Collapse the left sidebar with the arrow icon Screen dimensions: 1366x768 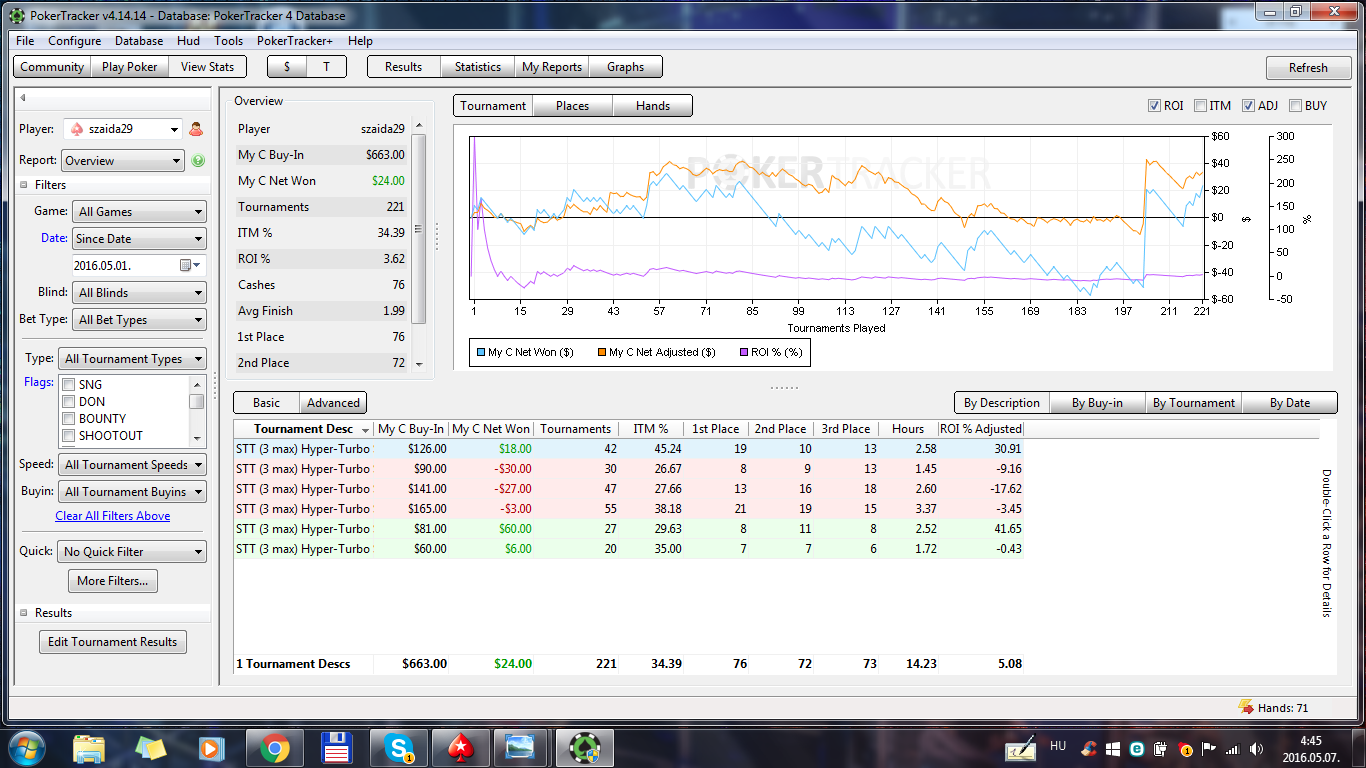coord(23,98)
